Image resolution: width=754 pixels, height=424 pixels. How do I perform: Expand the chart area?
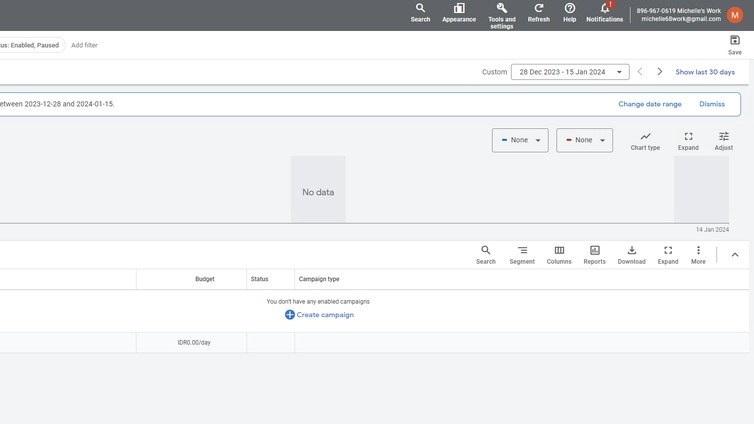click(x=688, y=141)
